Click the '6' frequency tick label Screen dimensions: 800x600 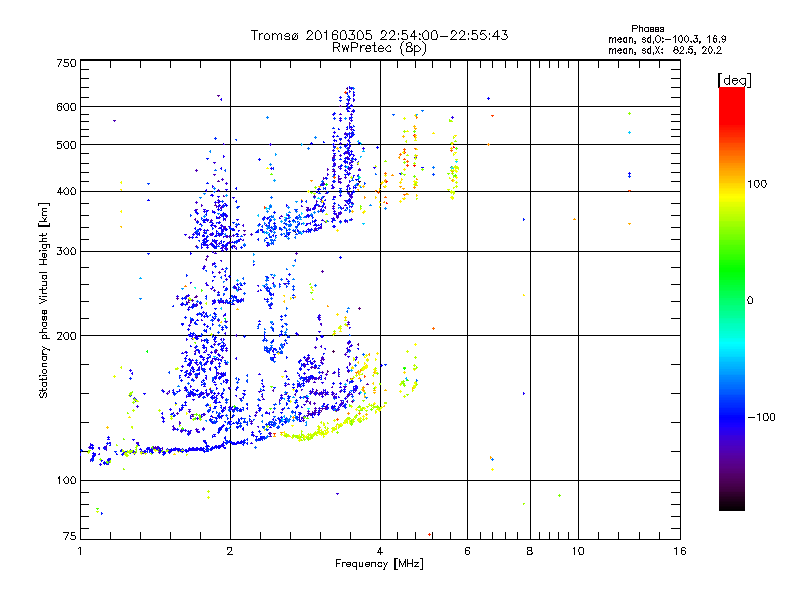click(467, 551)
